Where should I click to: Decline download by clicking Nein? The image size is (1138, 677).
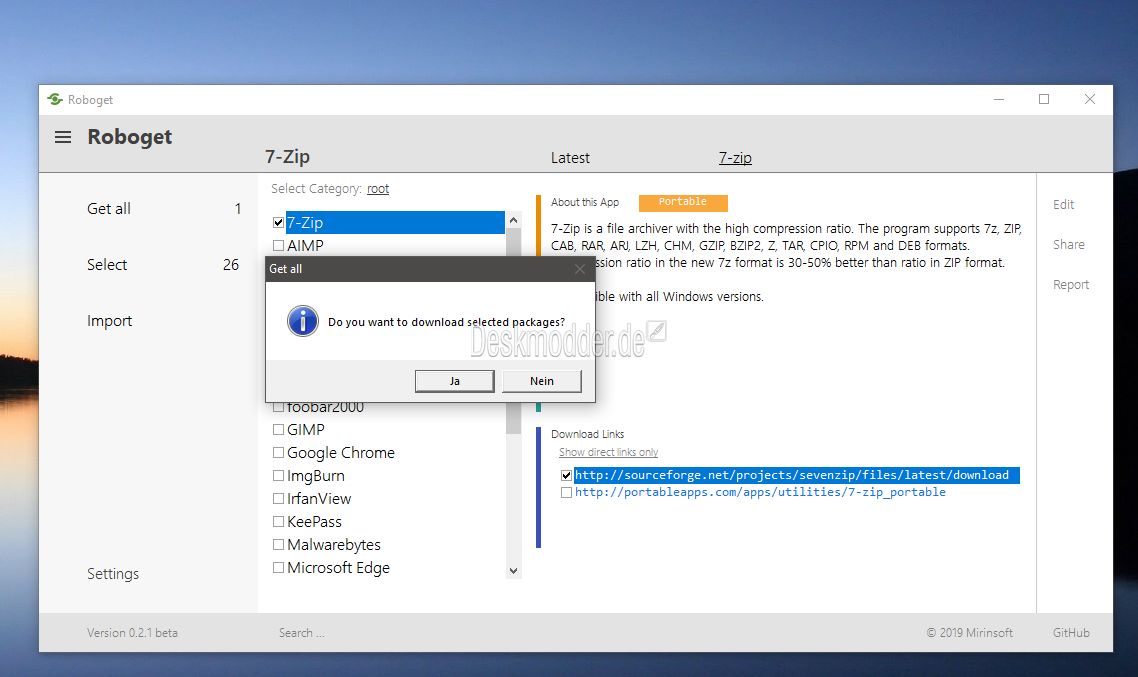tap(541, 381)
